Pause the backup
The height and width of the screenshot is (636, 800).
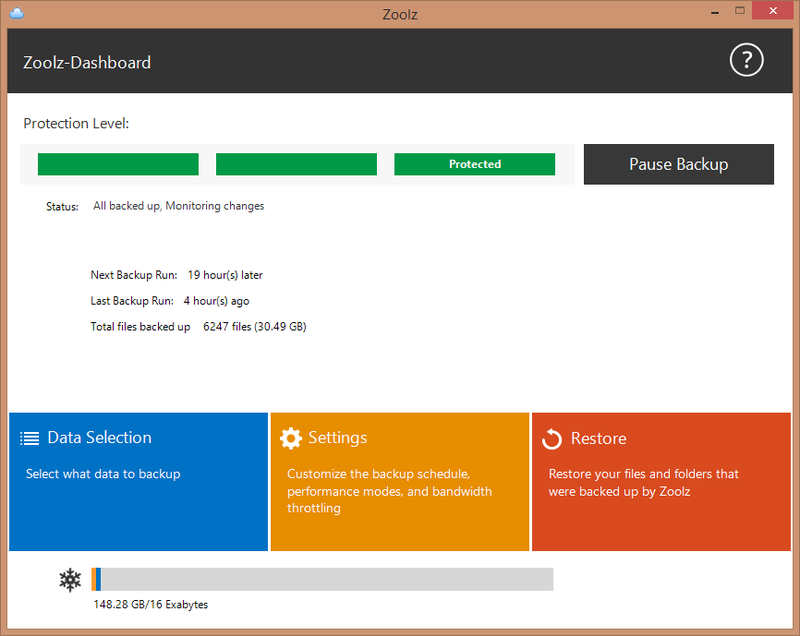pos(679,164)
